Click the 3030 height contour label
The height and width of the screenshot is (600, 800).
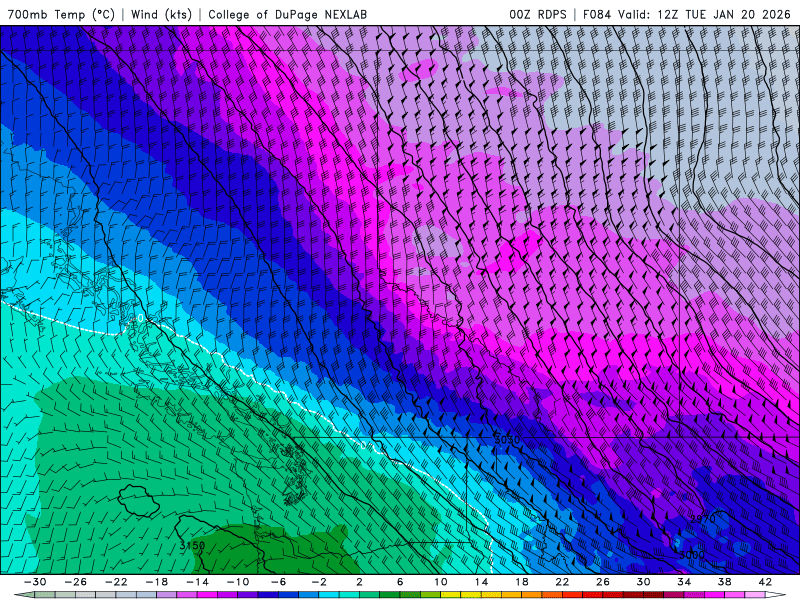point(507,439)
